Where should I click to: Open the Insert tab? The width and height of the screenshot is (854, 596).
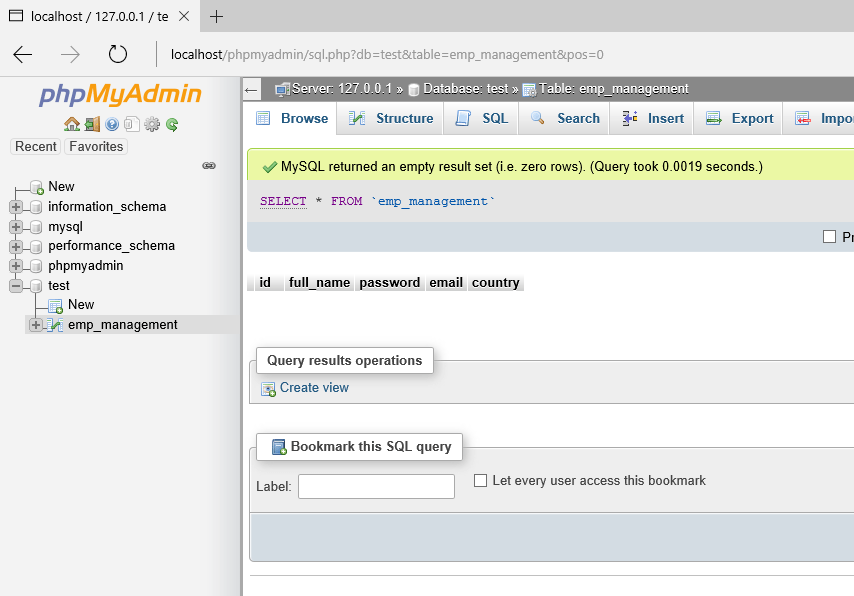[652, 118]
